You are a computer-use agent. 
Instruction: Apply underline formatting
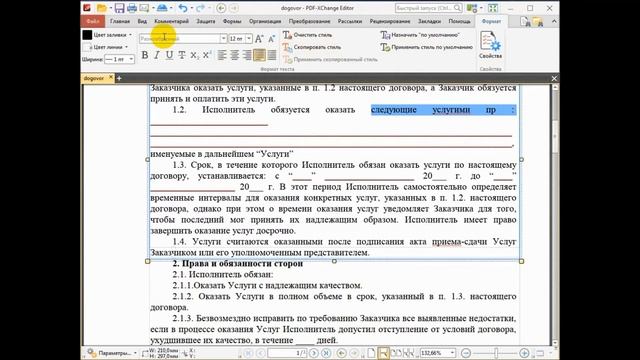point(169,55)
